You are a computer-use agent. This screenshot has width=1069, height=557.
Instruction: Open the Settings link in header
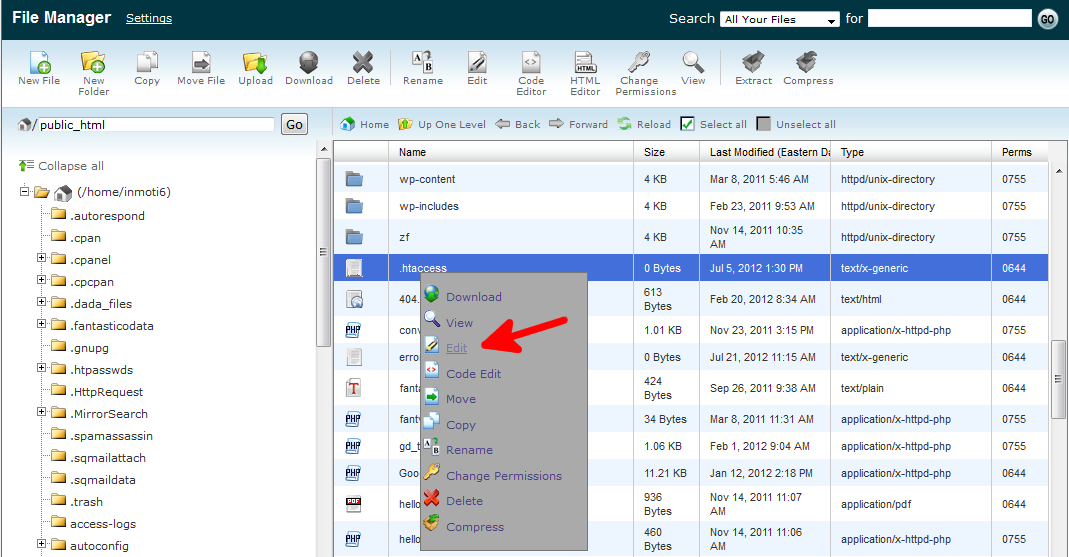click(149, 18)
